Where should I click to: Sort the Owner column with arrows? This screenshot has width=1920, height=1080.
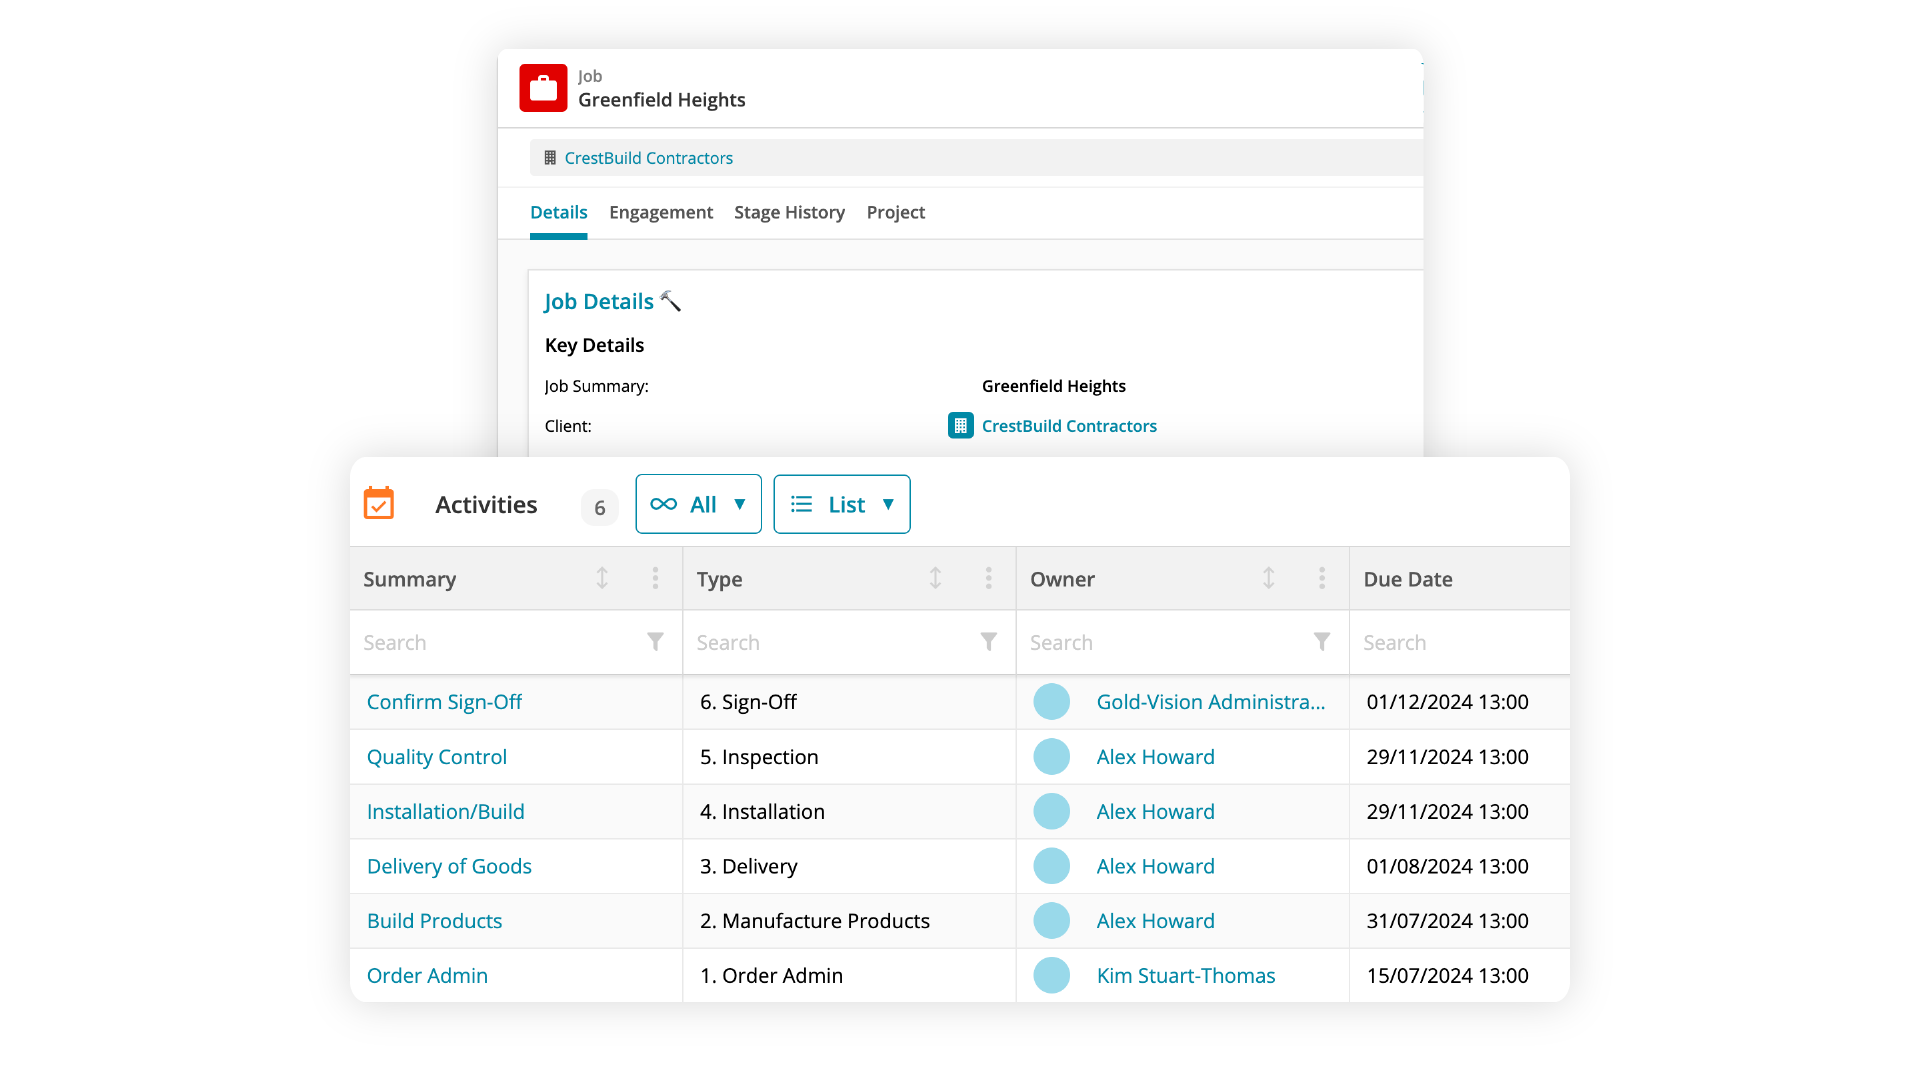pyautogui.click(x=1268, y=578)
